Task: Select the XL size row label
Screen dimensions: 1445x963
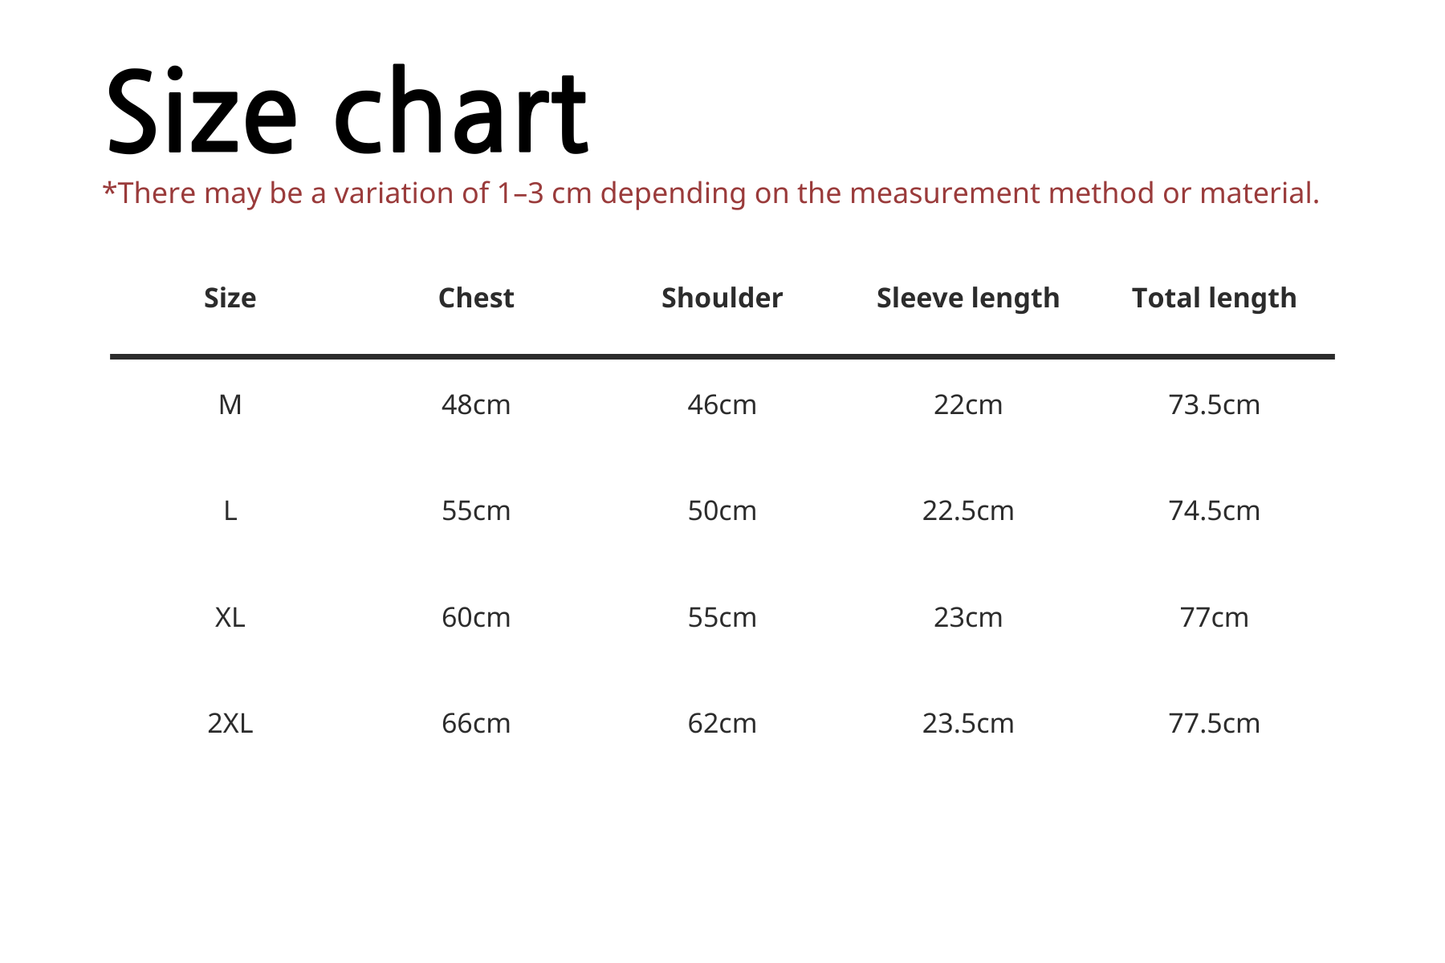Action: click(230, 618)
